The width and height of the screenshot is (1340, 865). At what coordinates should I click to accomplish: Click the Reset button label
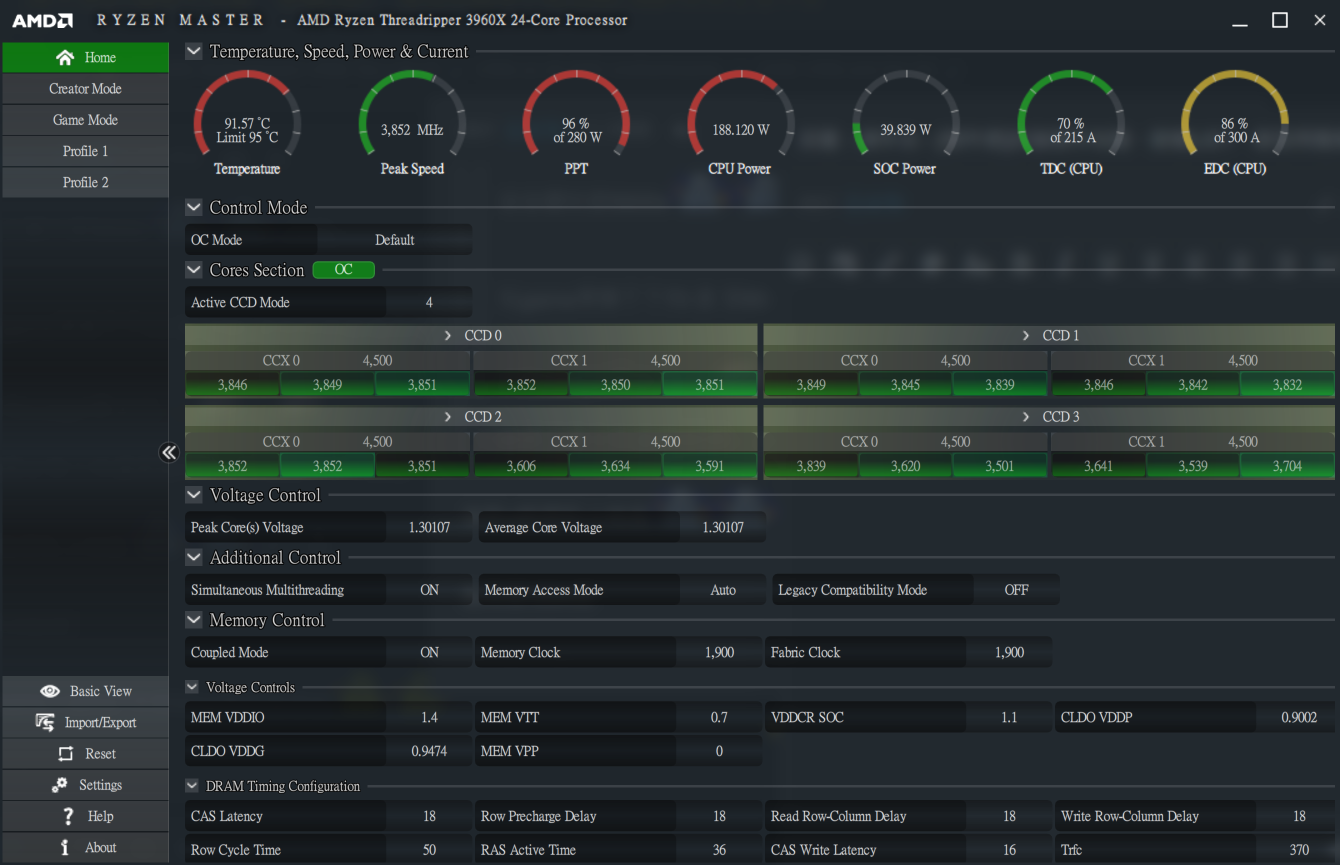click(x=100, y=754)
